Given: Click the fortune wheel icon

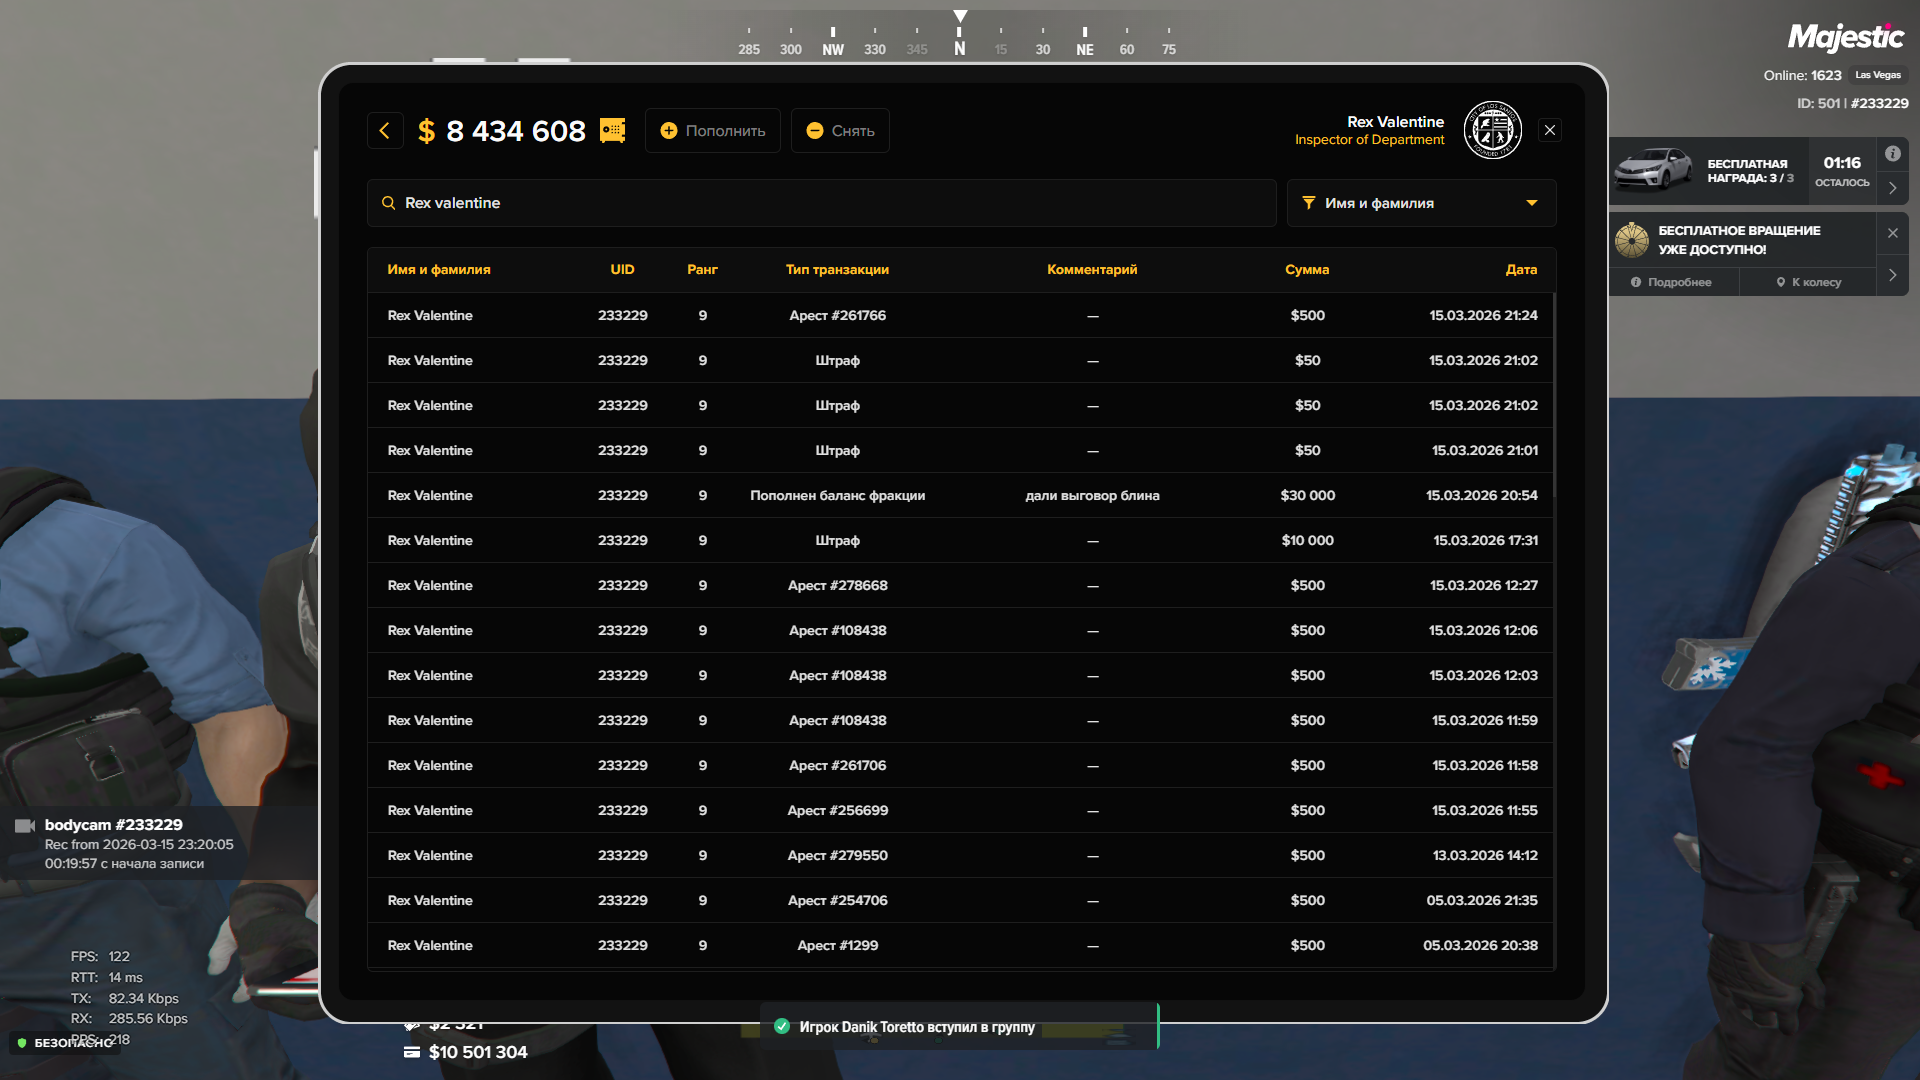Looking at the screenshot, I should point(1632,240).
